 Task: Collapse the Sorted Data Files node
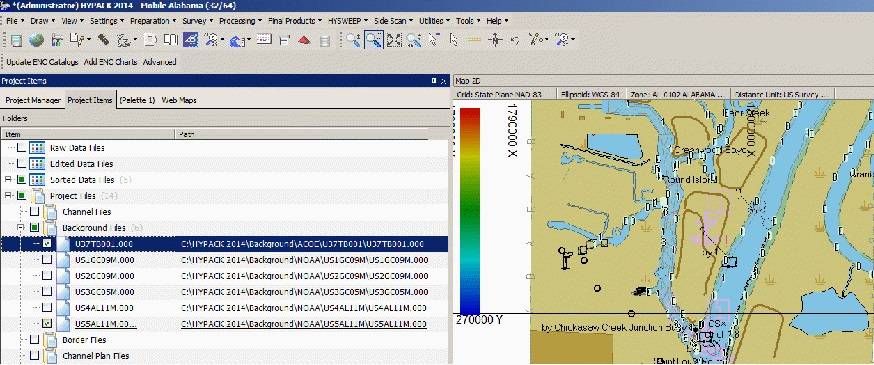[x=8, y=179]
